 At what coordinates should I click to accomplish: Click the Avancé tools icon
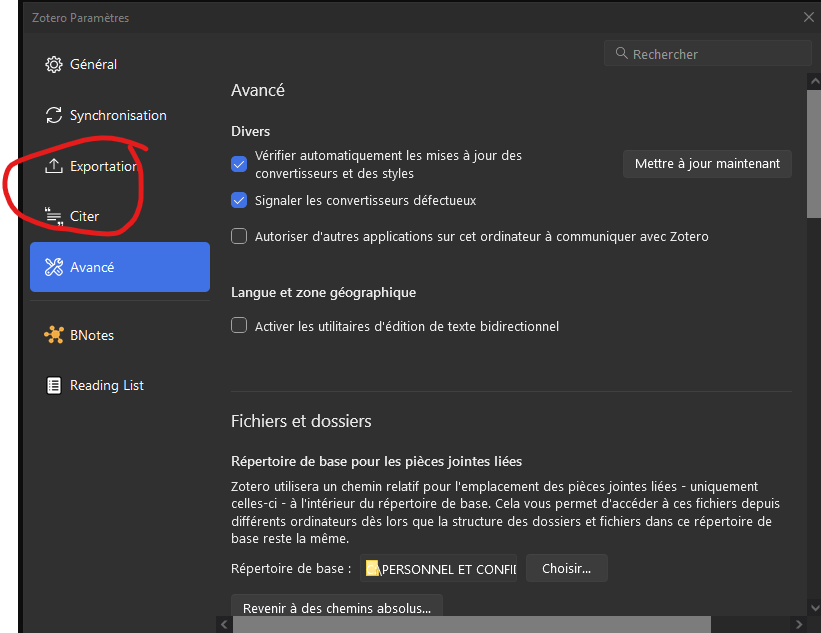click(x=53, y=267)
